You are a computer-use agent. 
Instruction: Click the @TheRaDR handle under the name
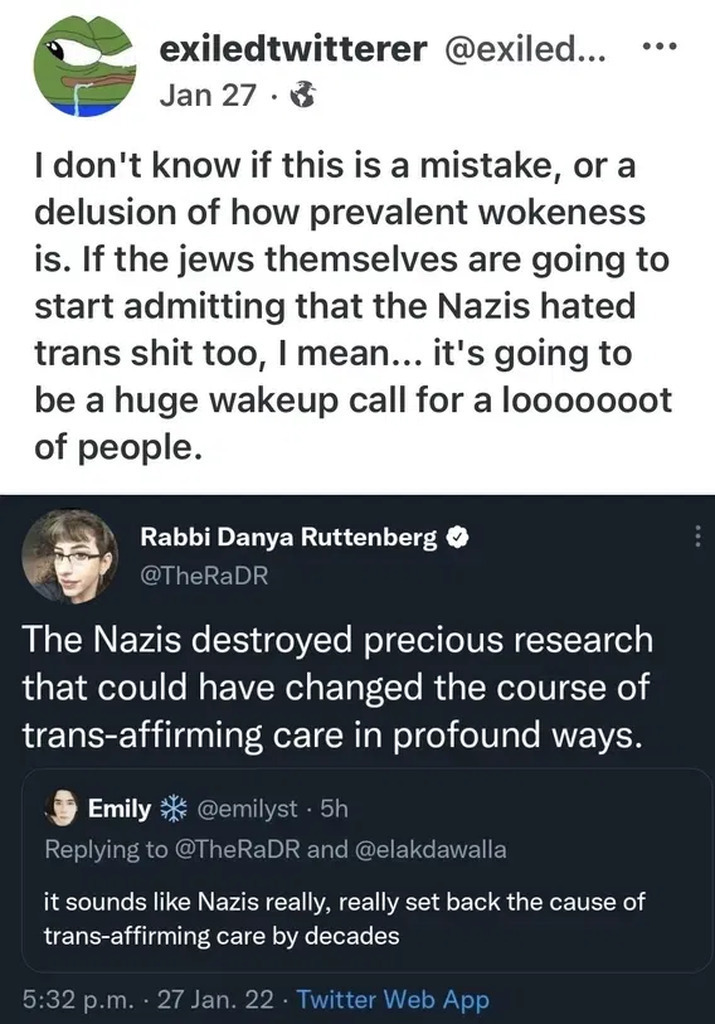204,576
